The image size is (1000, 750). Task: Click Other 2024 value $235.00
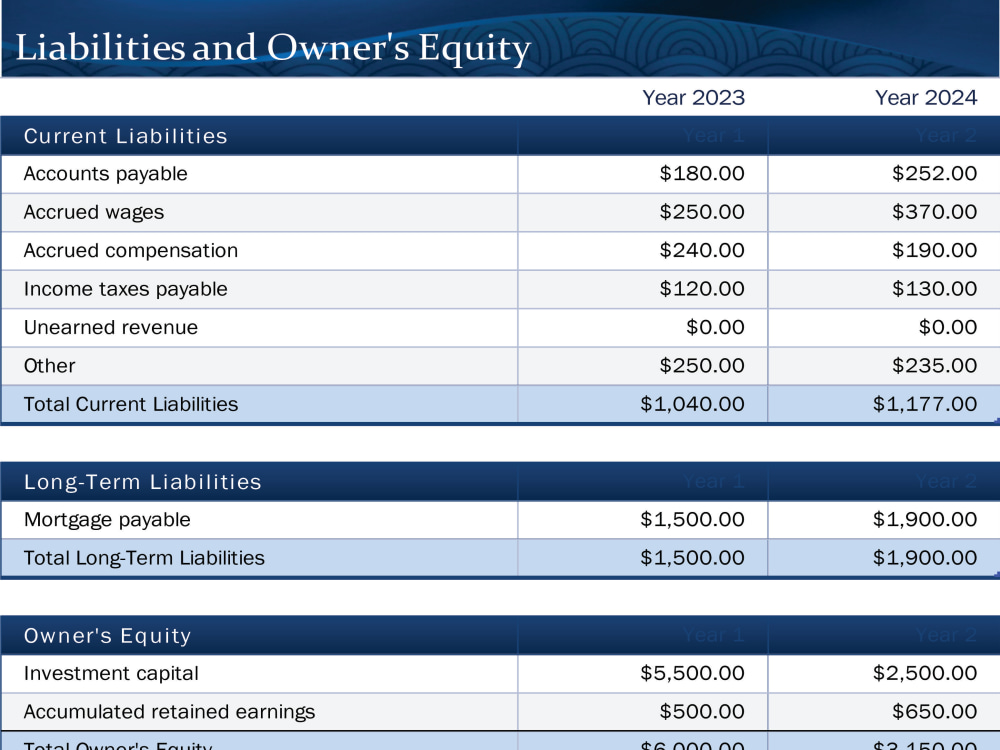[x=934, y=365]
